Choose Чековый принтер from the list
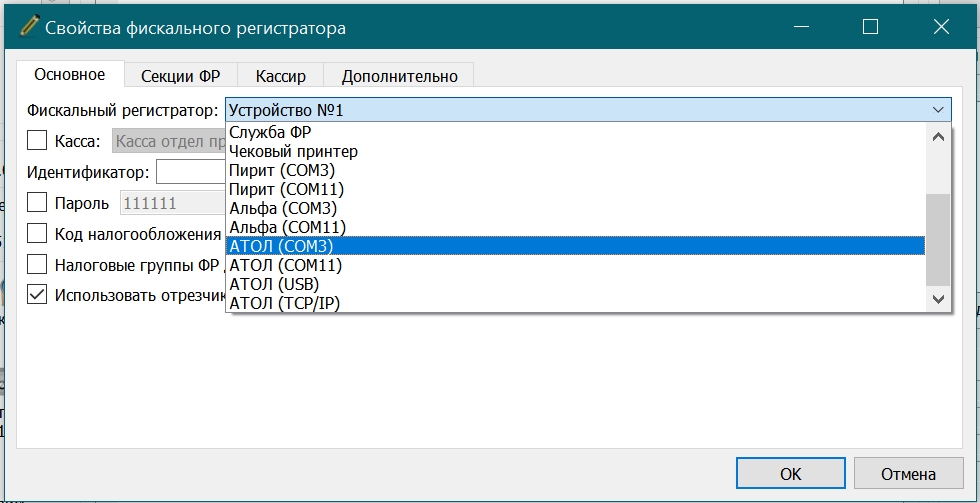Screen dimensions: 980x503 [x=575, y=151]
